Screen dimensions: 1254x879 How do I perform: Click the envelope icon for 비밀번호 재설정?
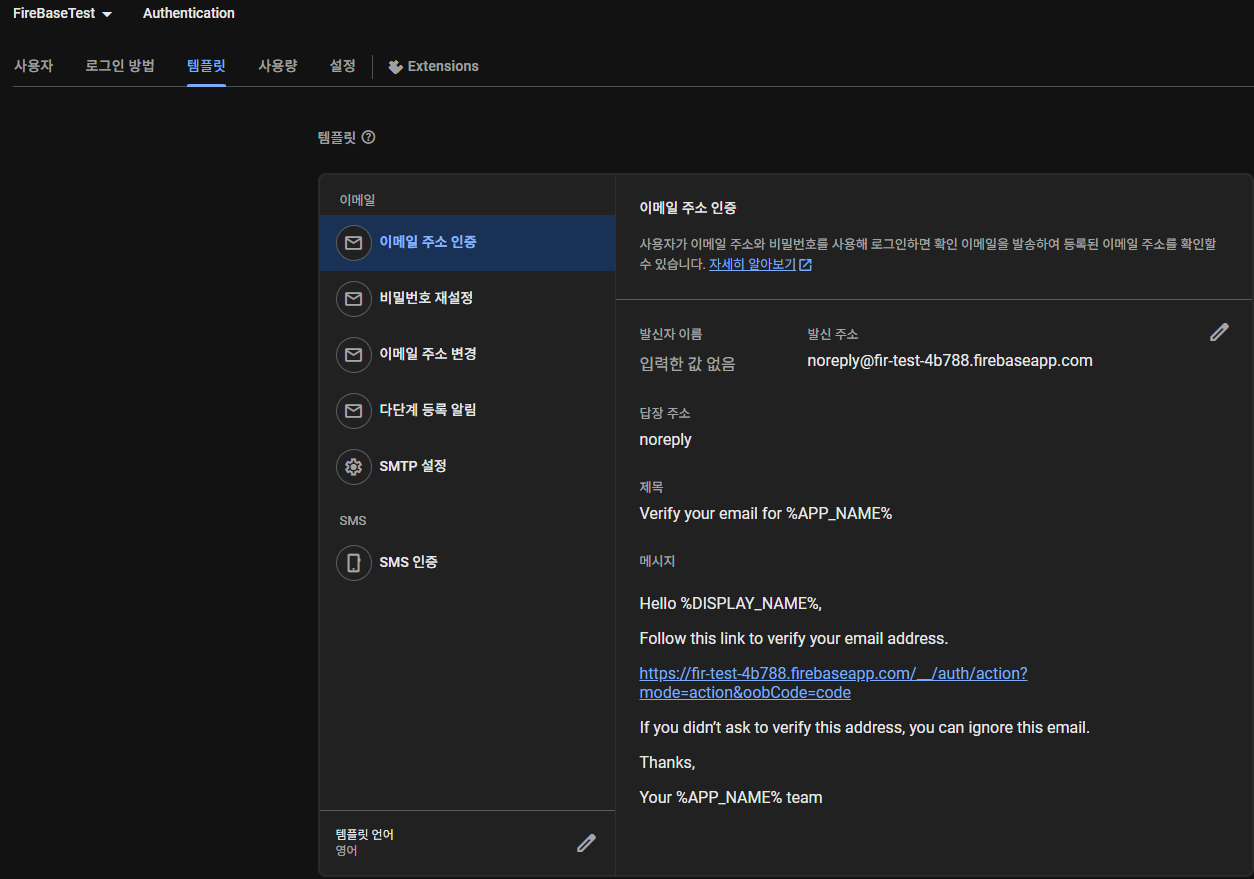click(353, 299)
